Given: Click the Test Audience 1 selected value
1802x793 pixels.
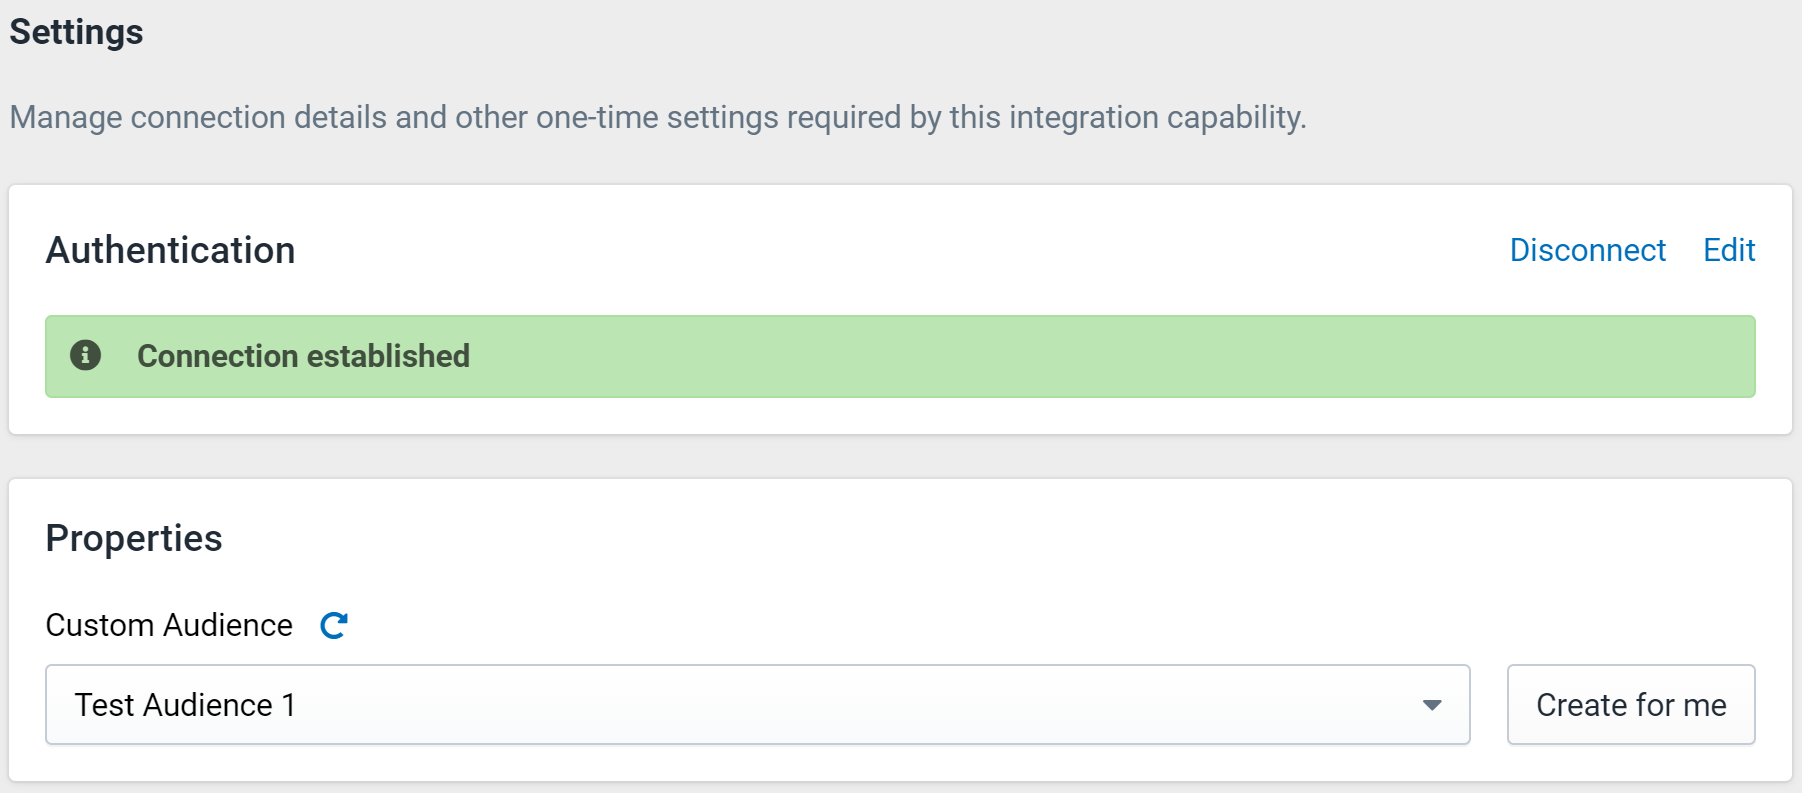Looking at the screenshot, I should click(x=185, y=705).
